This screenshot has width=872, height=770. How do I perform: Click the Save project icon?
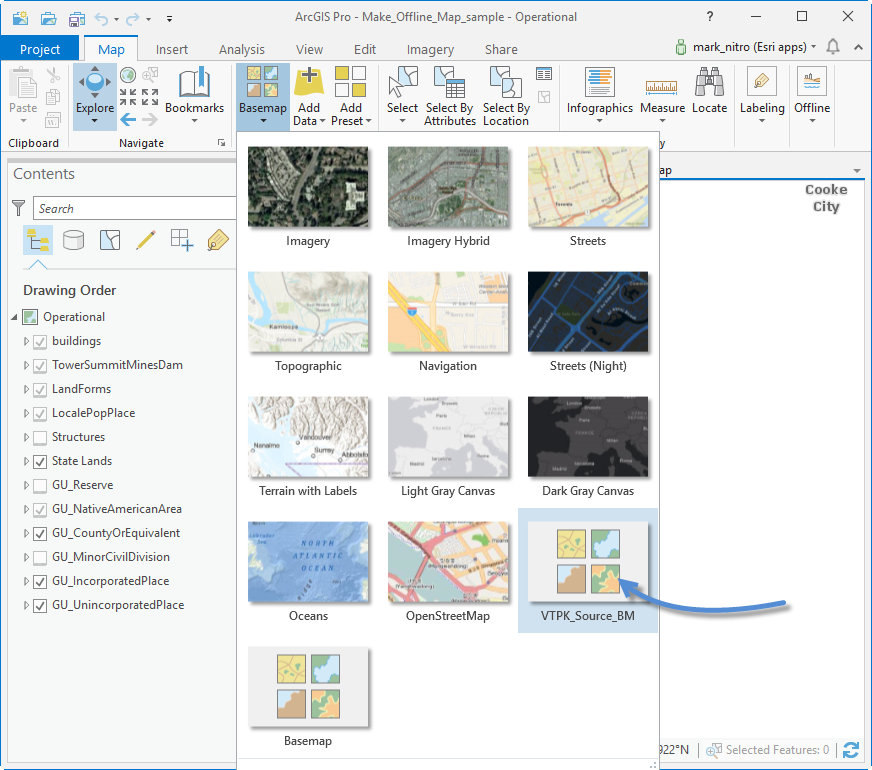pyautogui.click(x=76, y=19)
